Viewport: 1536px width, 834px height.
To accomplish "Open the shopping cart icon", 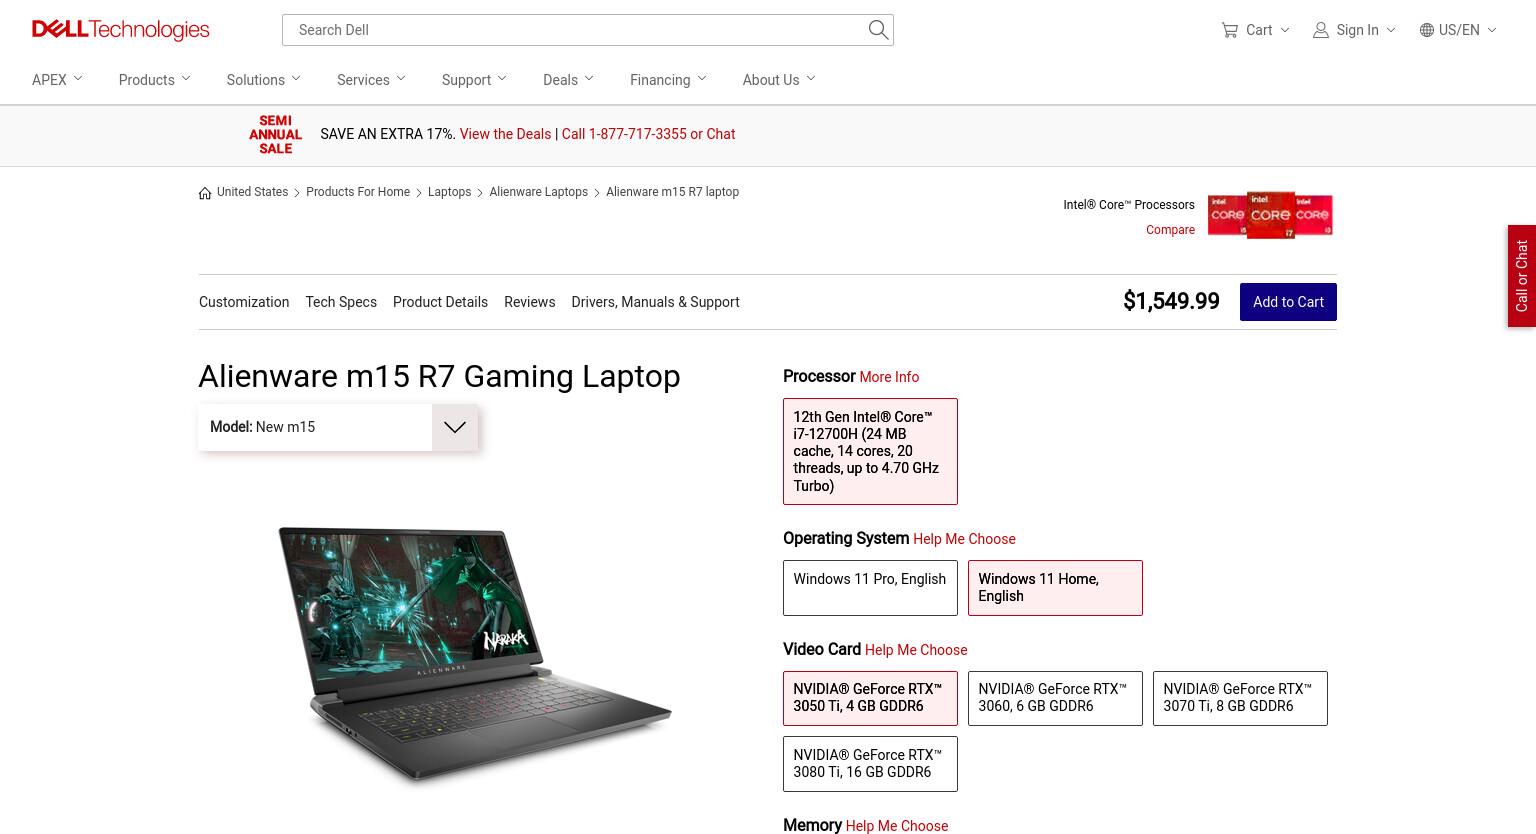I will tap(1229, 30).
